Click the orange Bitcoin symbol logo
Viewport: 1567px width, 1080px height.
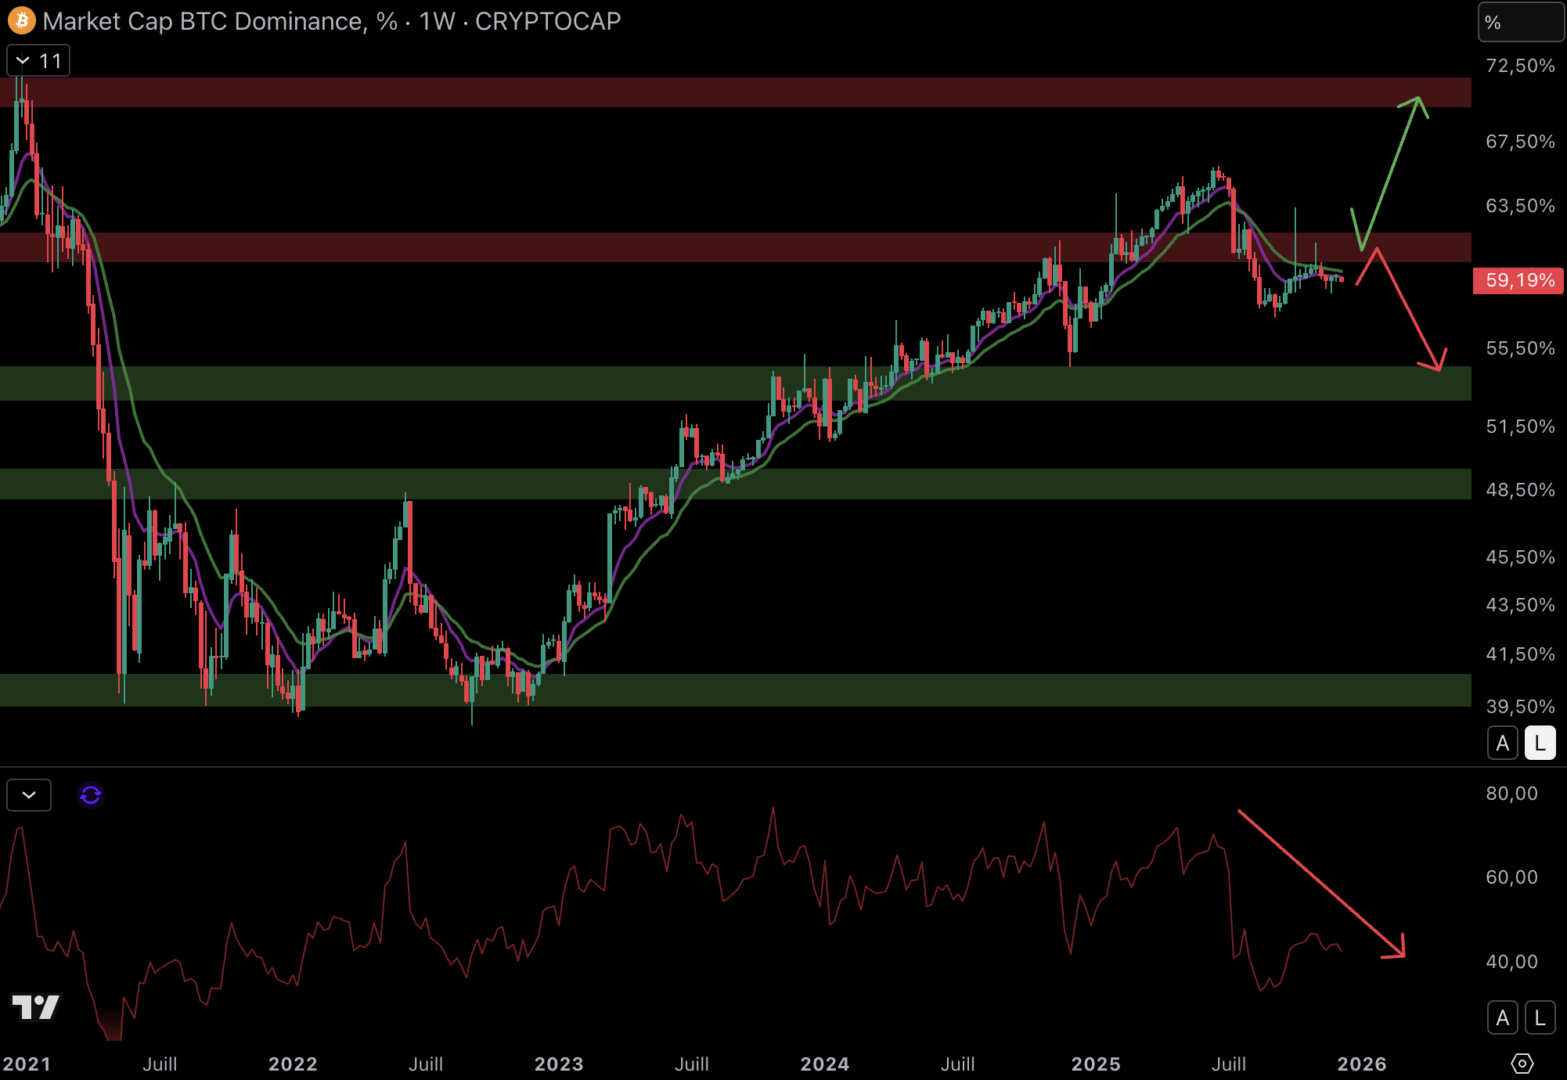click(21, 21)
